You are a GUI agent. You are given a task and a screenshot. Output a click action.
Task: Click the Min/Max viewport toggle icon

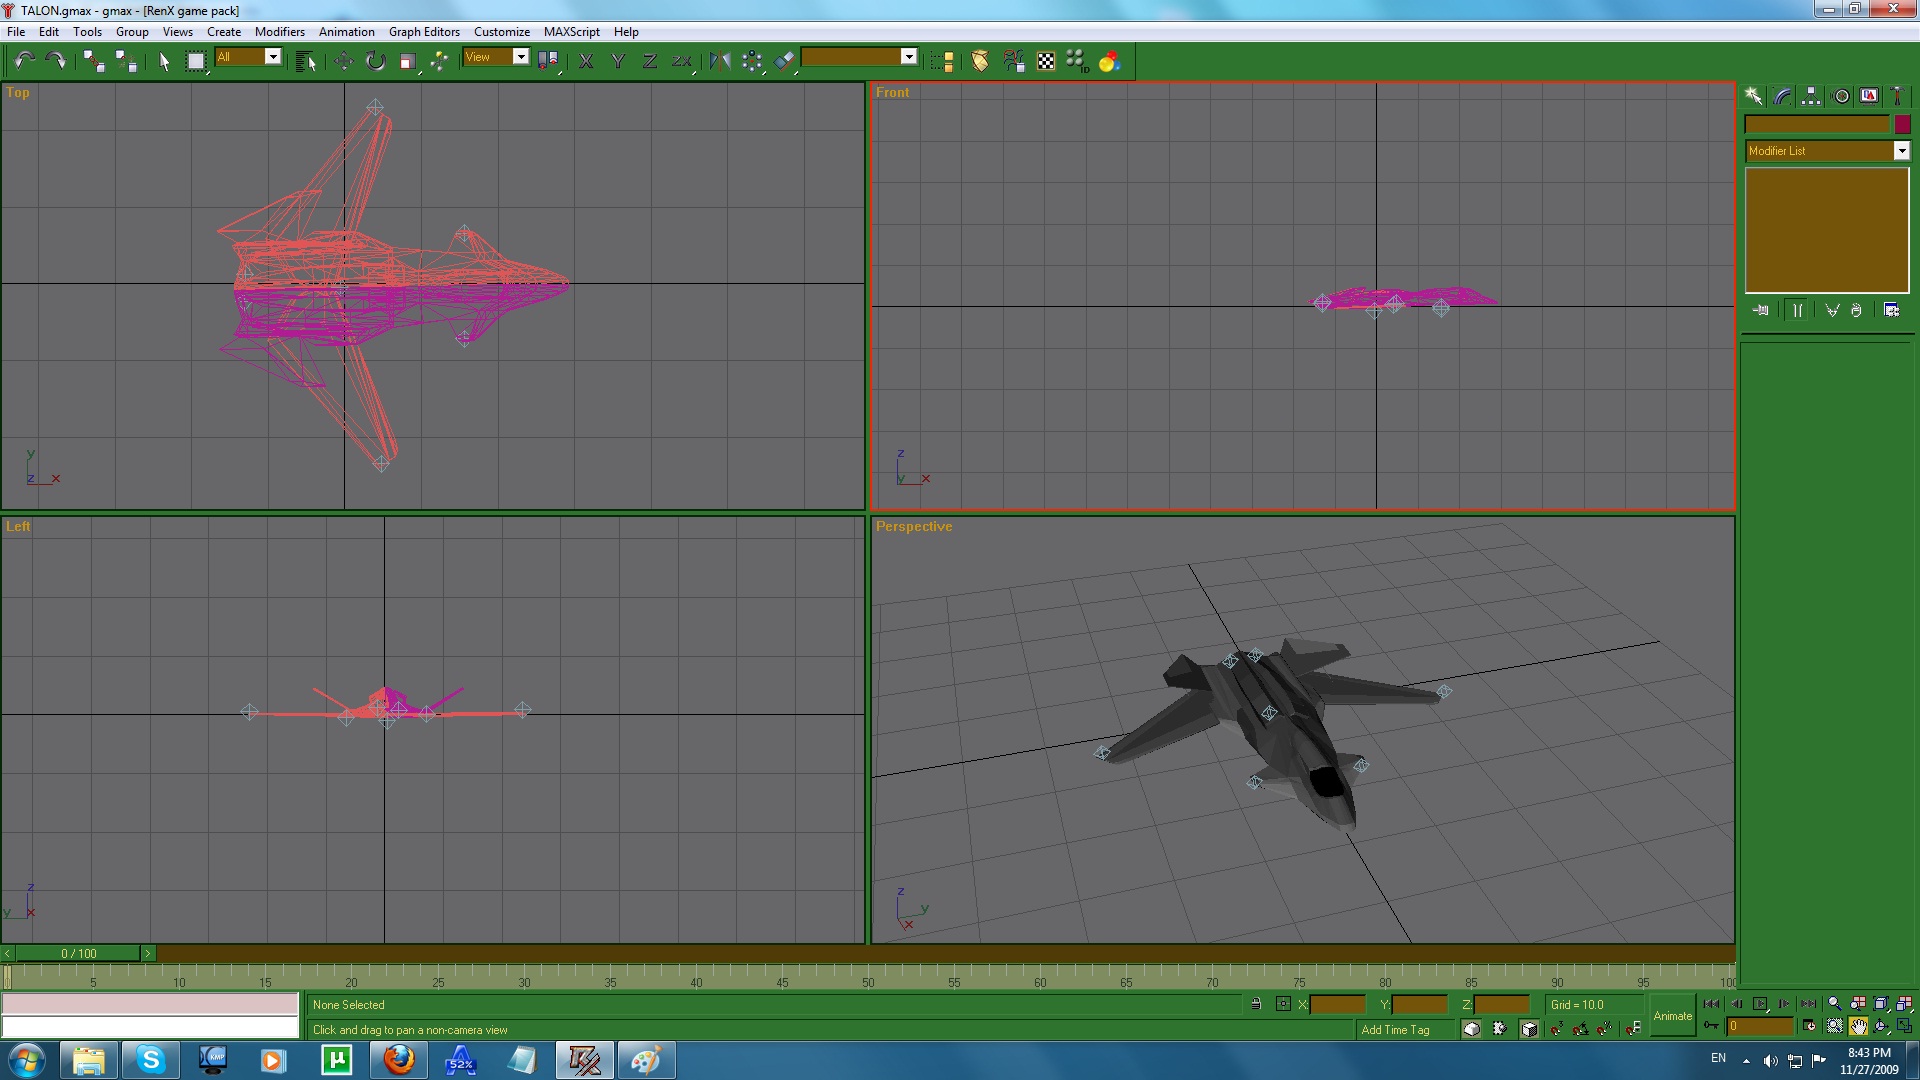coord(1905,1026)
